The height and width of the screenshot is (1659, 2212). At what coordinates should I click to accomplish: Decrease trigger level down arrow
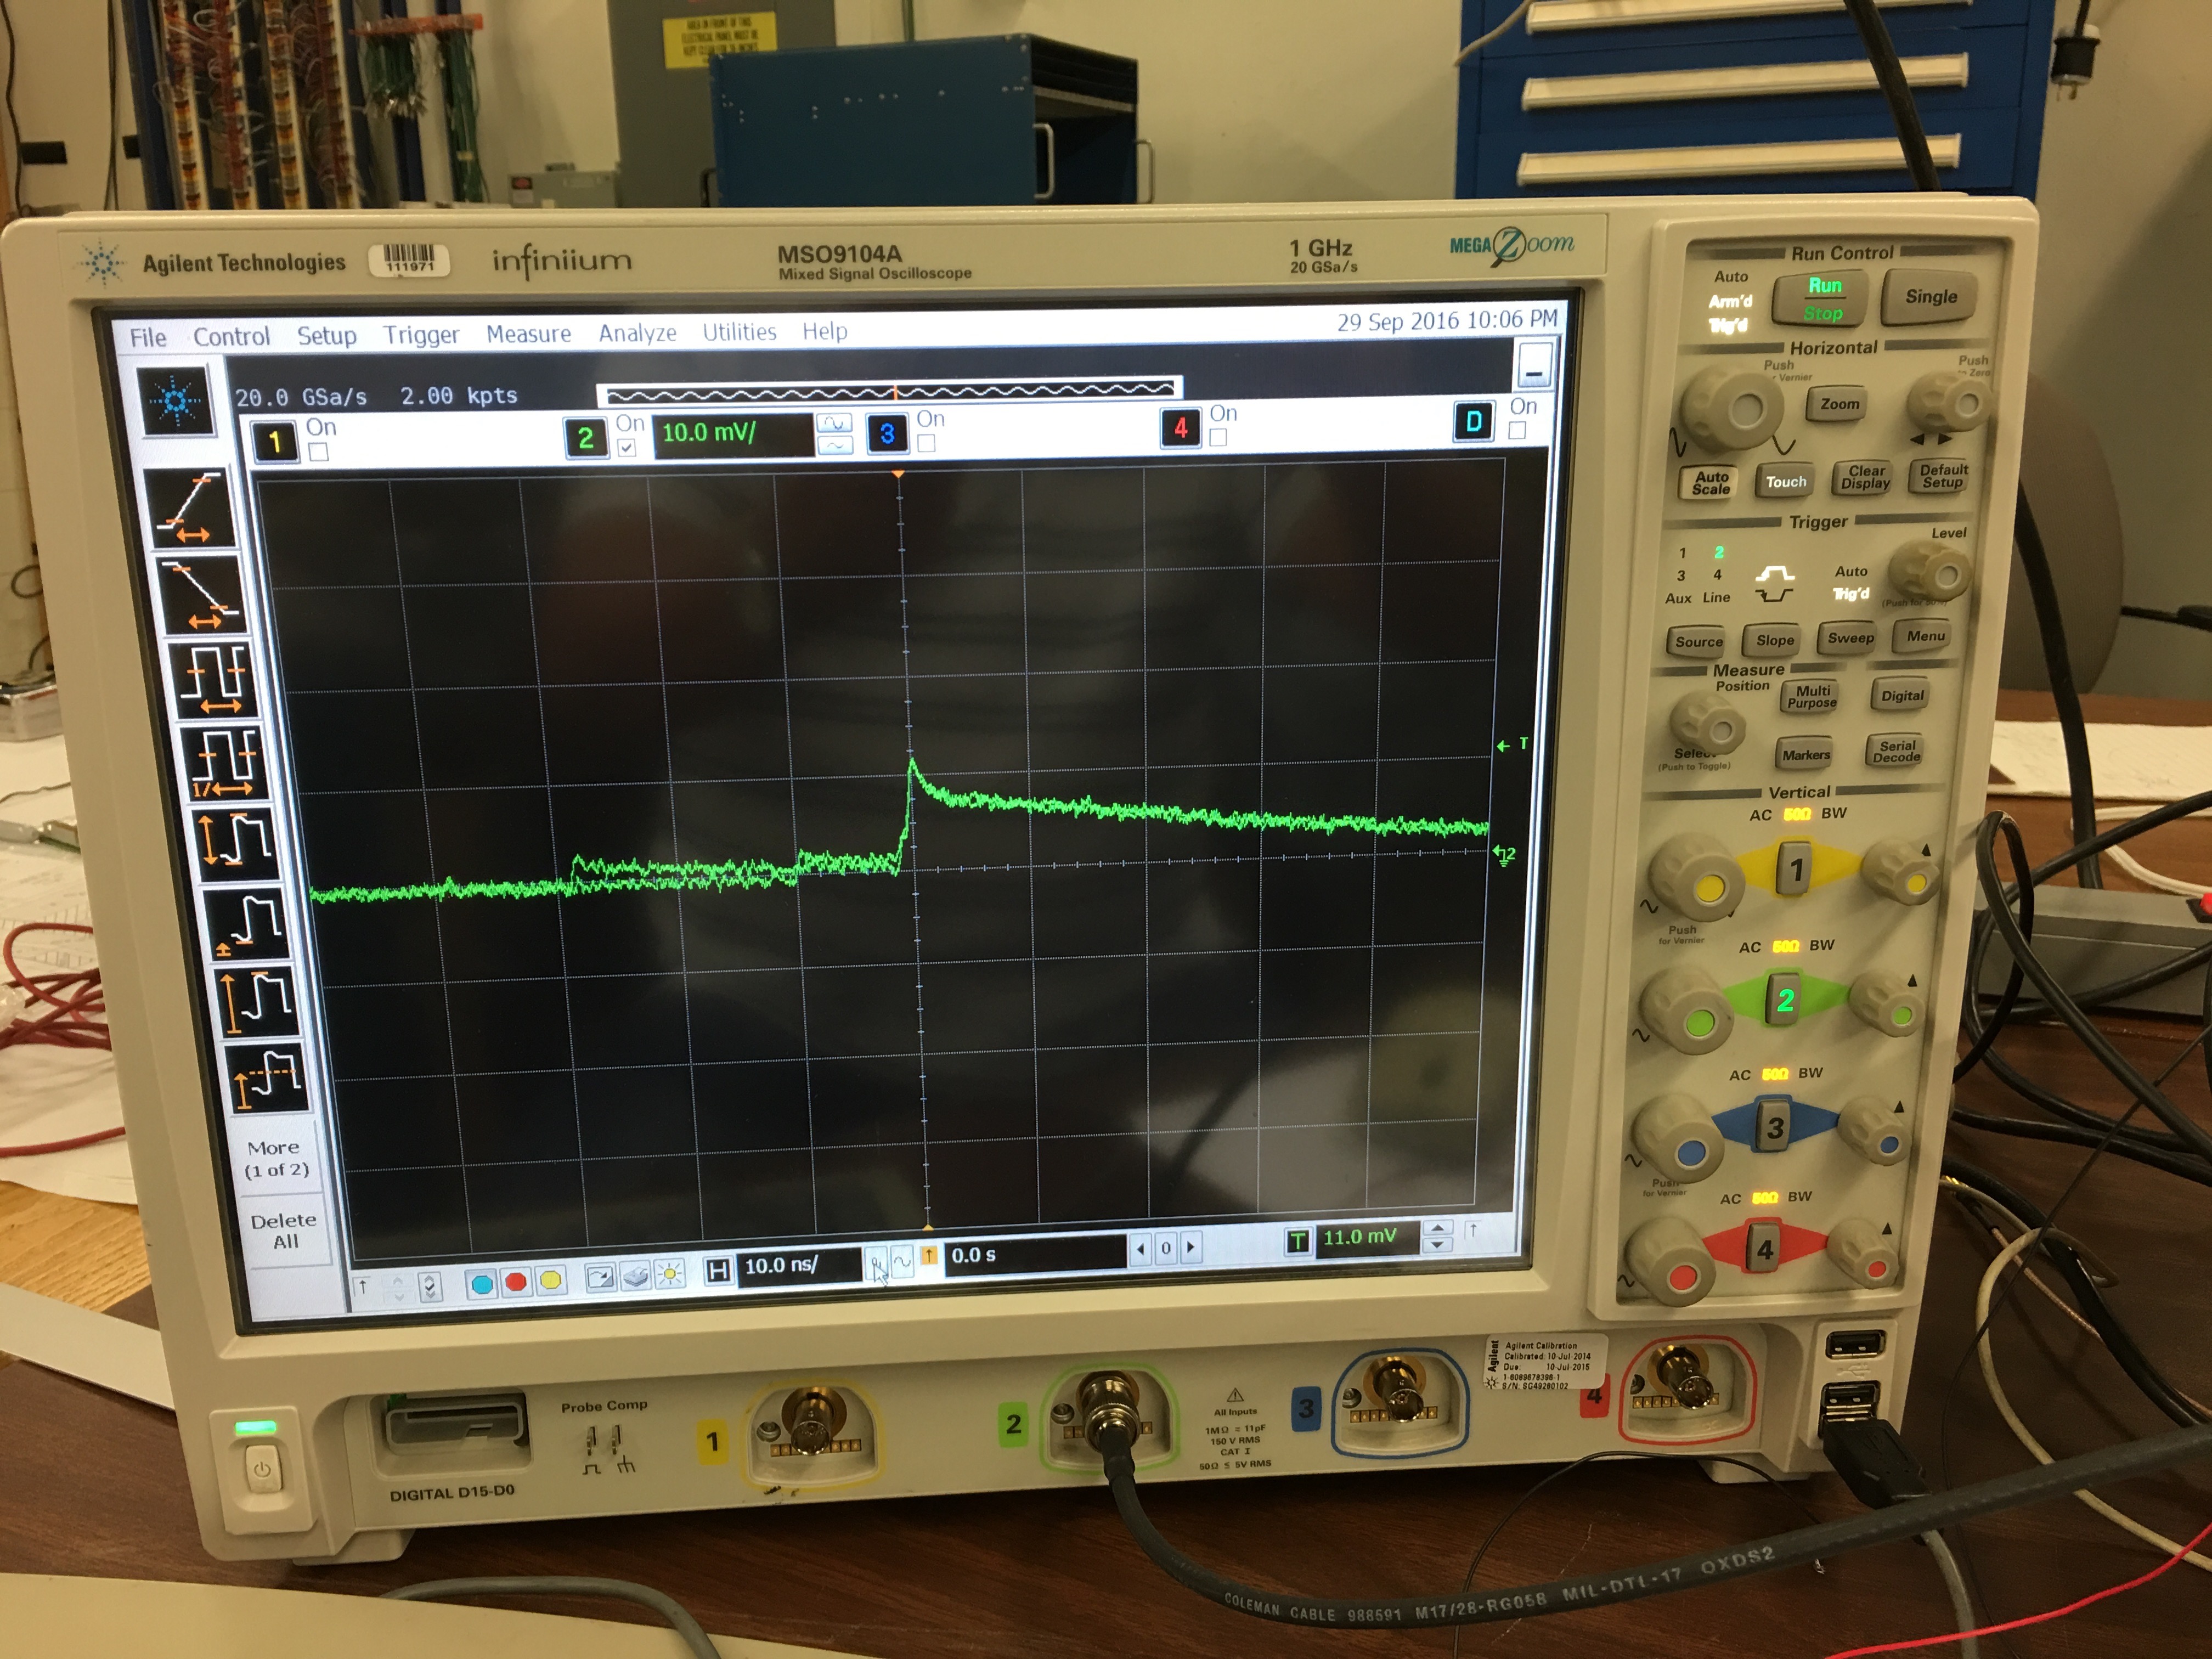1437,1245
